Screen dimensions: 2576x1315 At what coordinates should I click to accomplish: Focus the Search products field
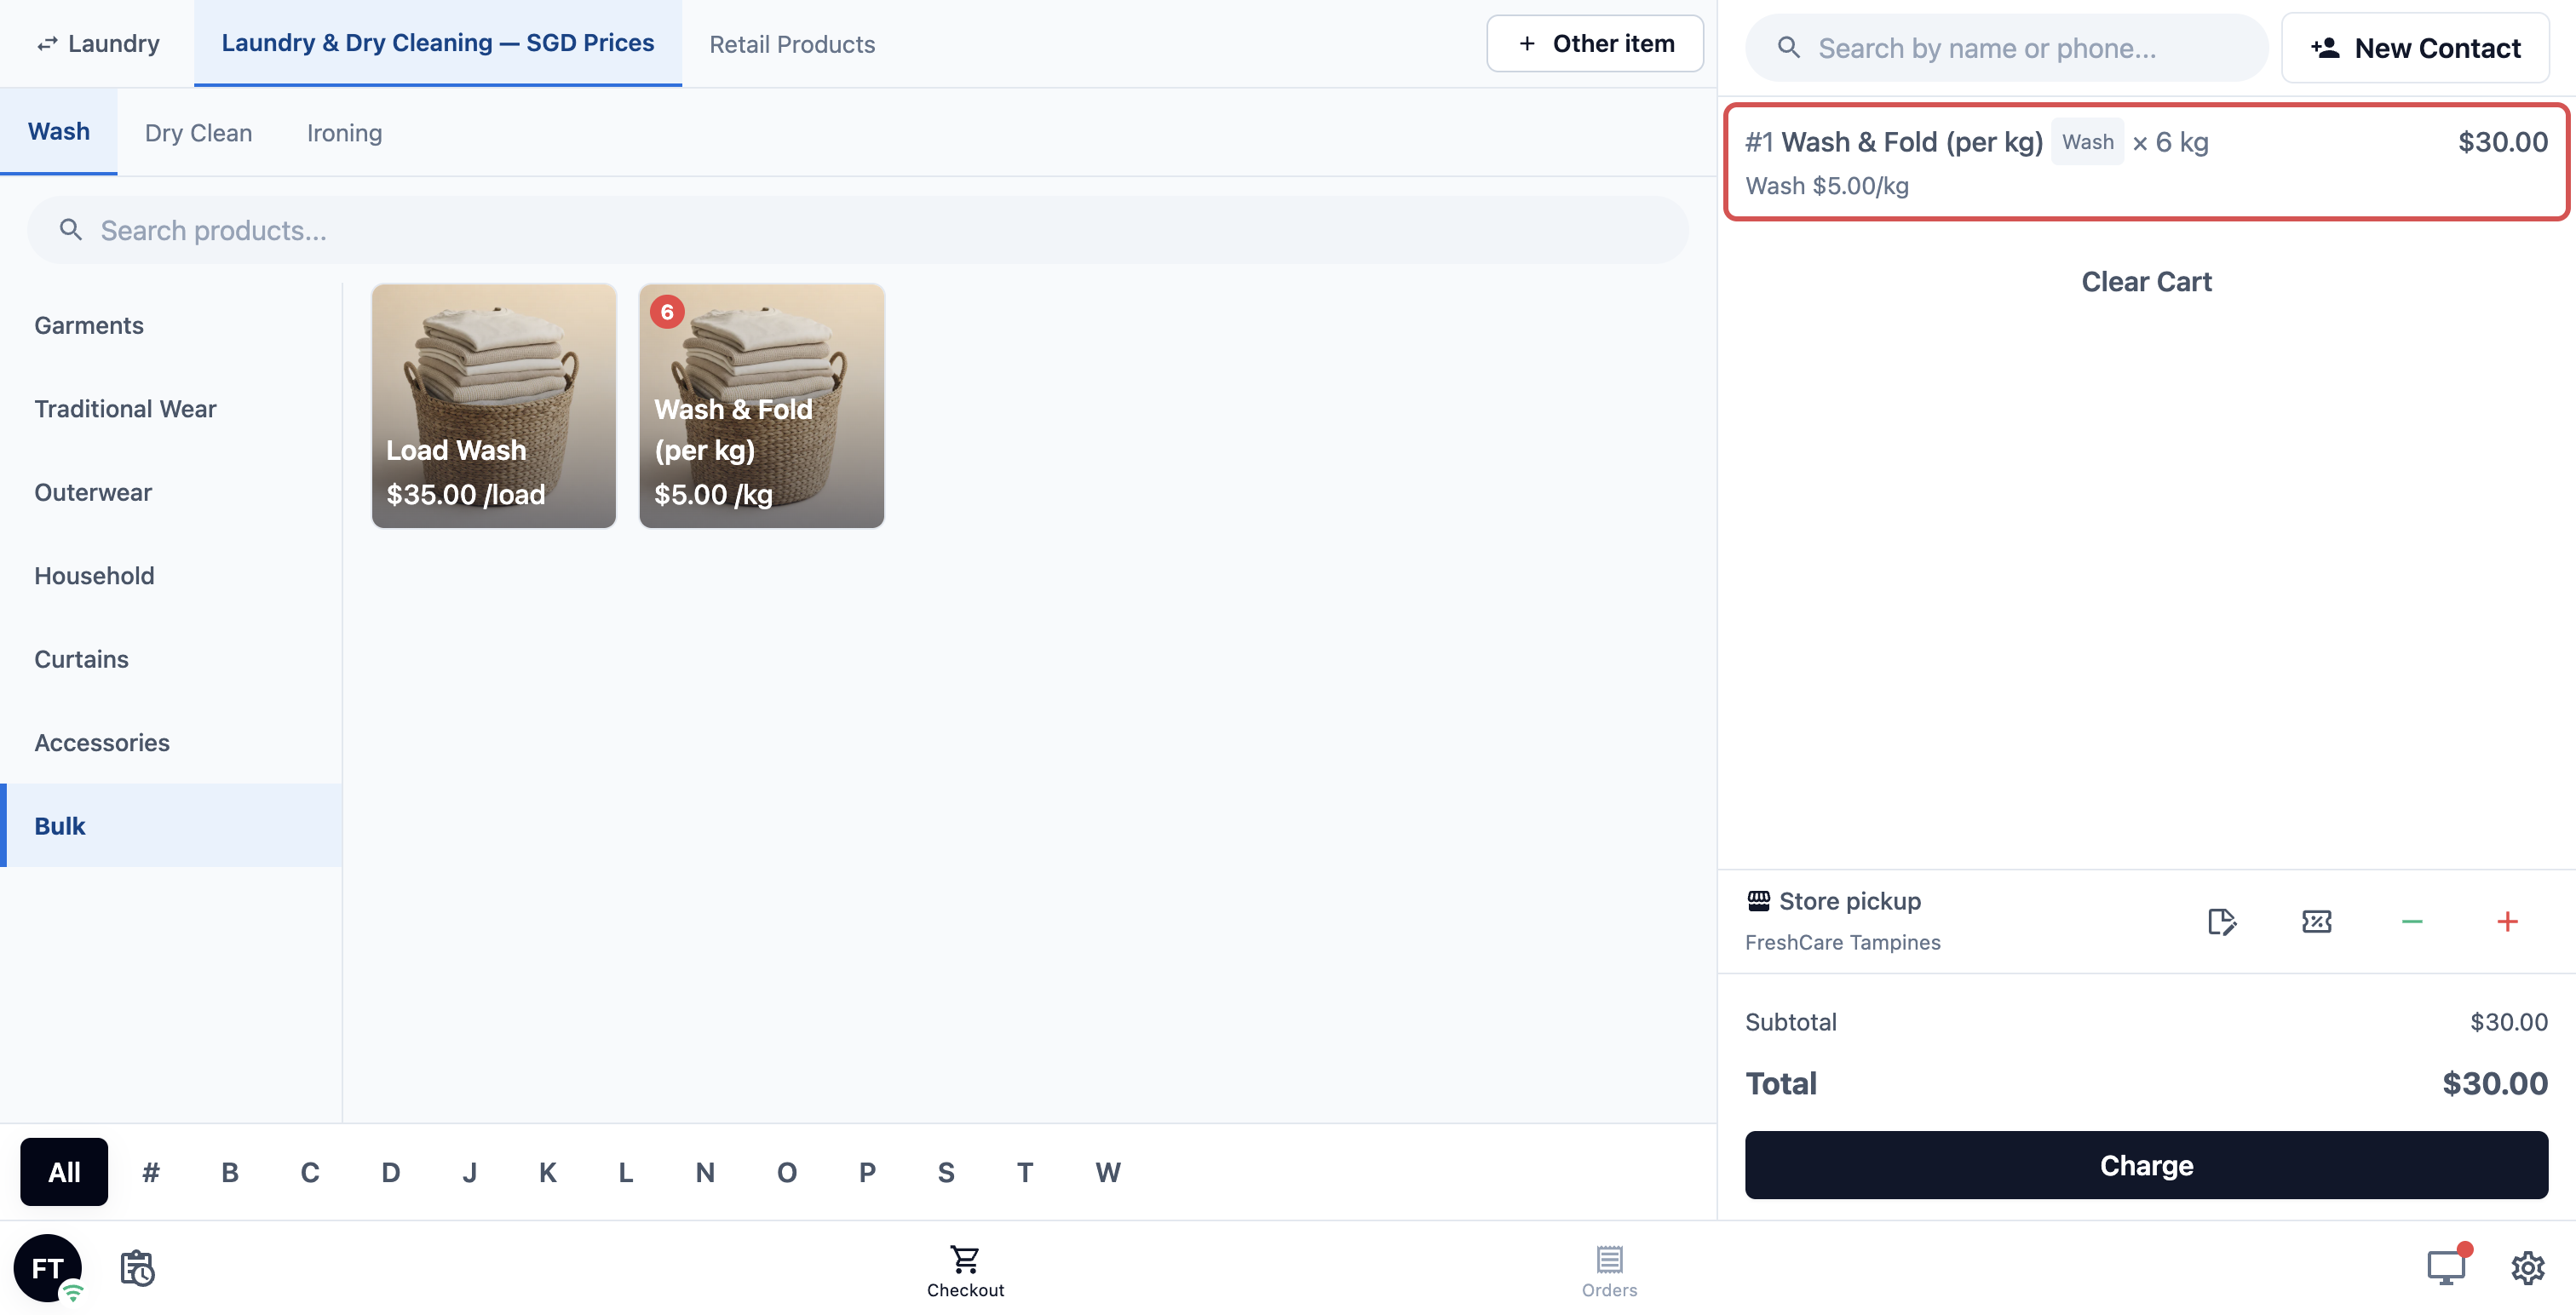858,230
